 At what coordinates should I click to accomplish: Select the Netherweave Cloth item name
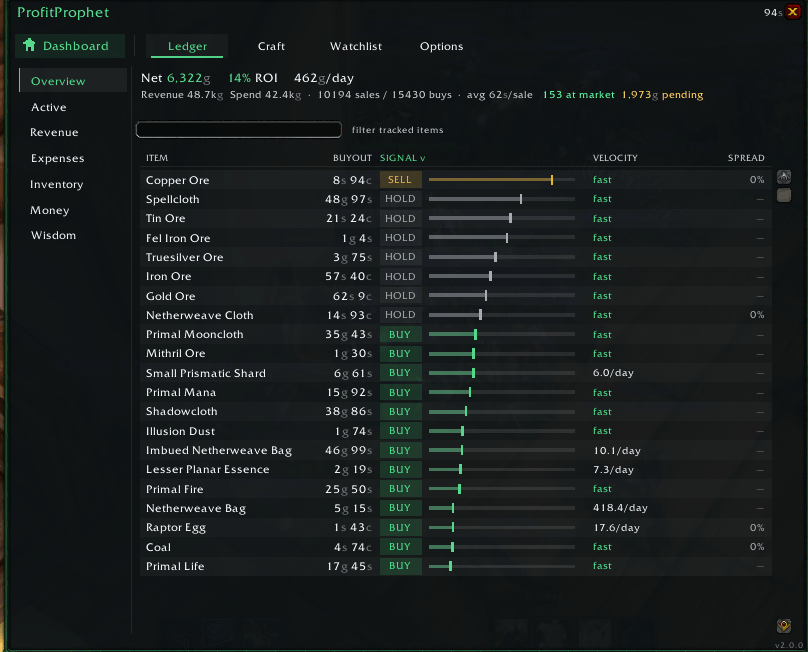click(x=199, y=315)
